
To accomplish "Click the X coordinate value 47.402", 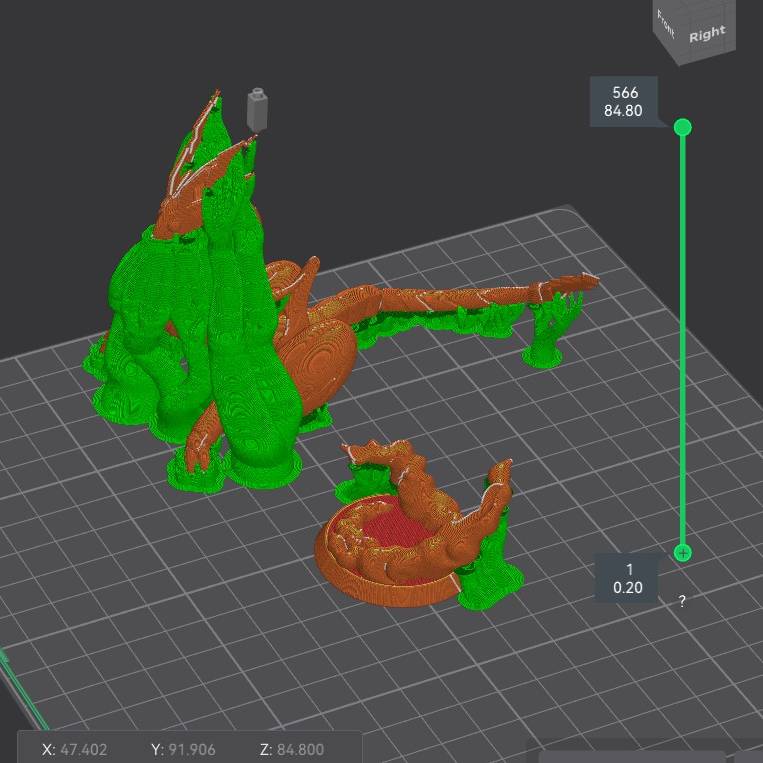I will point(84,749).
